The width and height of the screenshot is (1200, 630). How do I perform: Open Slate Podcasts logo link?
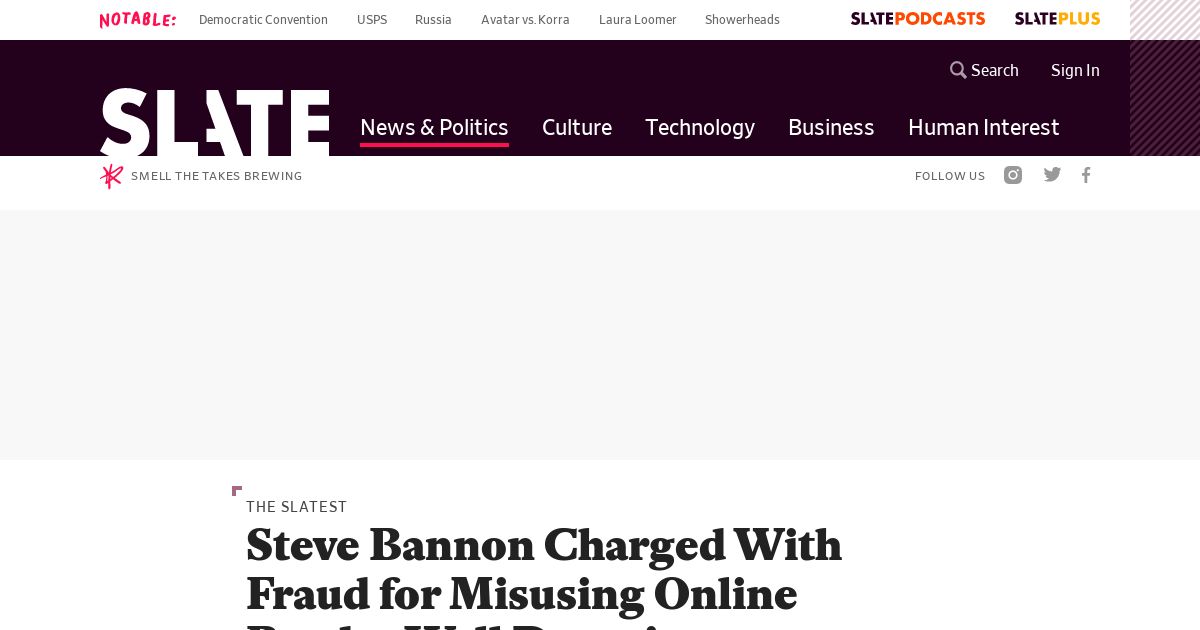[918, 19]
